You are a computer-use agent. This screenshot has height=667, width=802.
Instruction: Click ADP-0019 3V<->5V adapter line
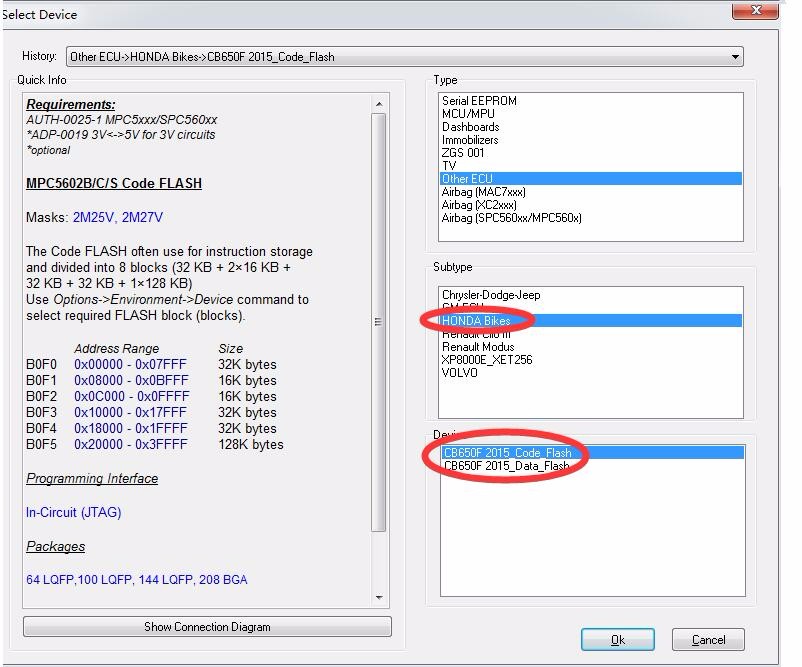121,135
